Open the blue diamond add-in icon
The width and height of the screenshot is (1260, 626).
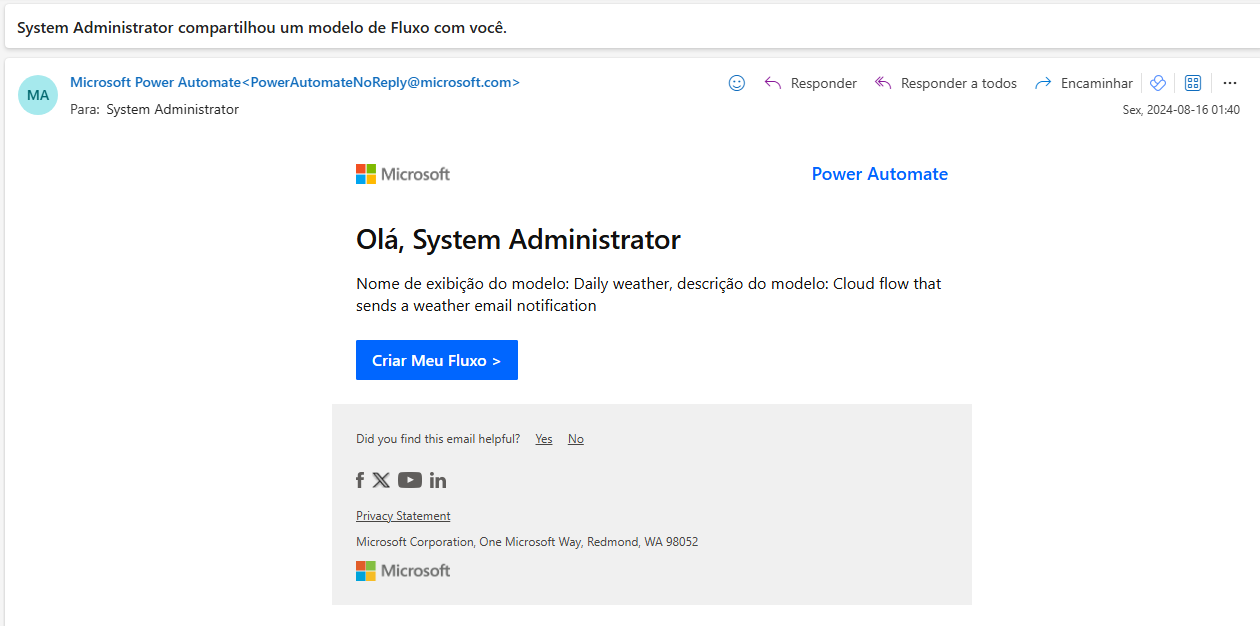1158,83
